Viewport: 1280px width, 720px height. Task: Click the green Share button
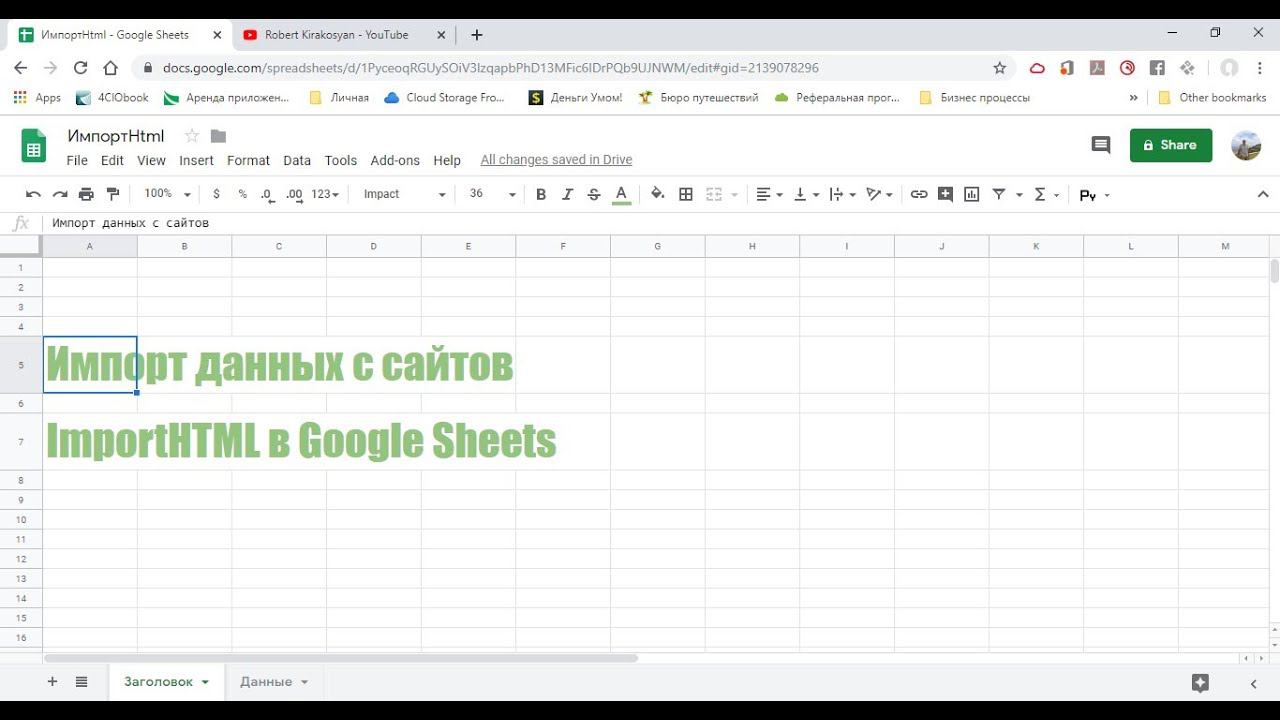[1171, 145]
